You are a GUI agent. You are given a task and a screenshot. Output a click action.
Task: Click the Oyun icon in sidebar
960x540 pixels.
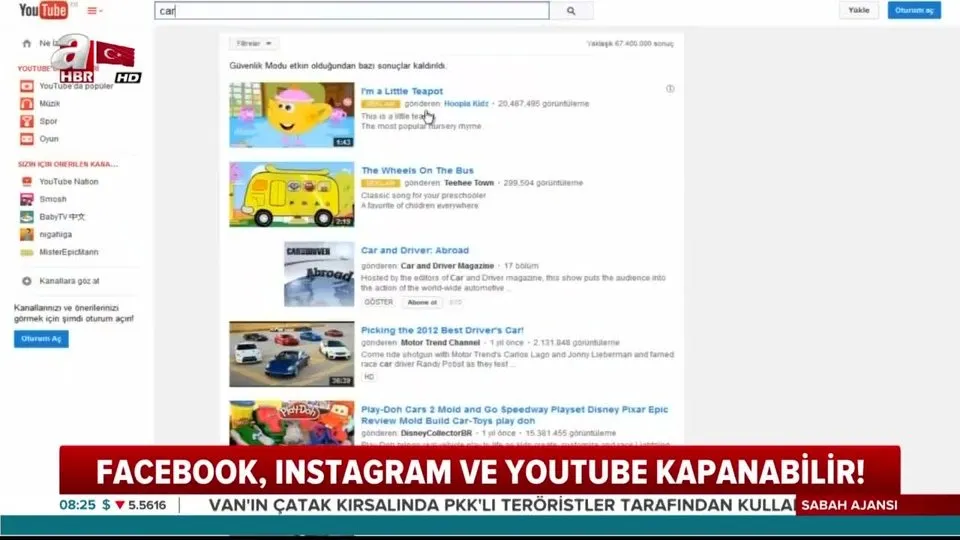pyautogui.click(x=26, y=139)
